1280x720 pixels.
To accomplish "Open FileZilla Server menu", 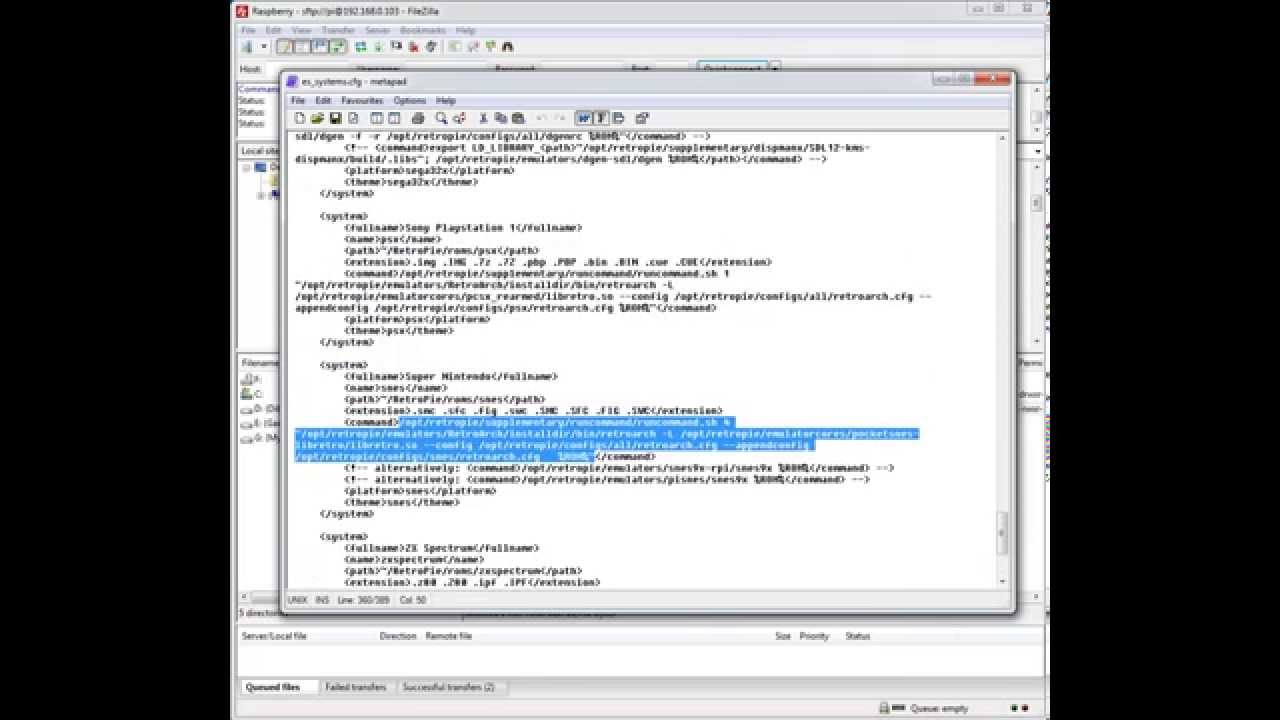I will tap(377, 30).
